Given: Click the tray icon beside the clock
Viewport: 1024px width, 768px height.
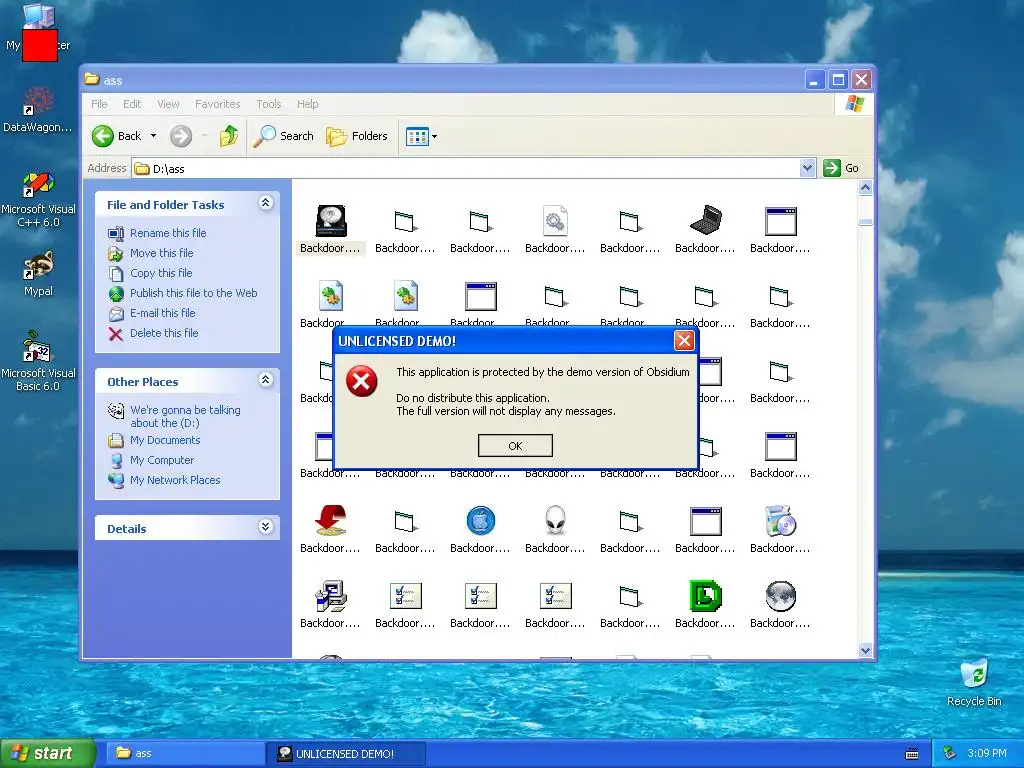Looking at the screenshot, I should [950, 754].
